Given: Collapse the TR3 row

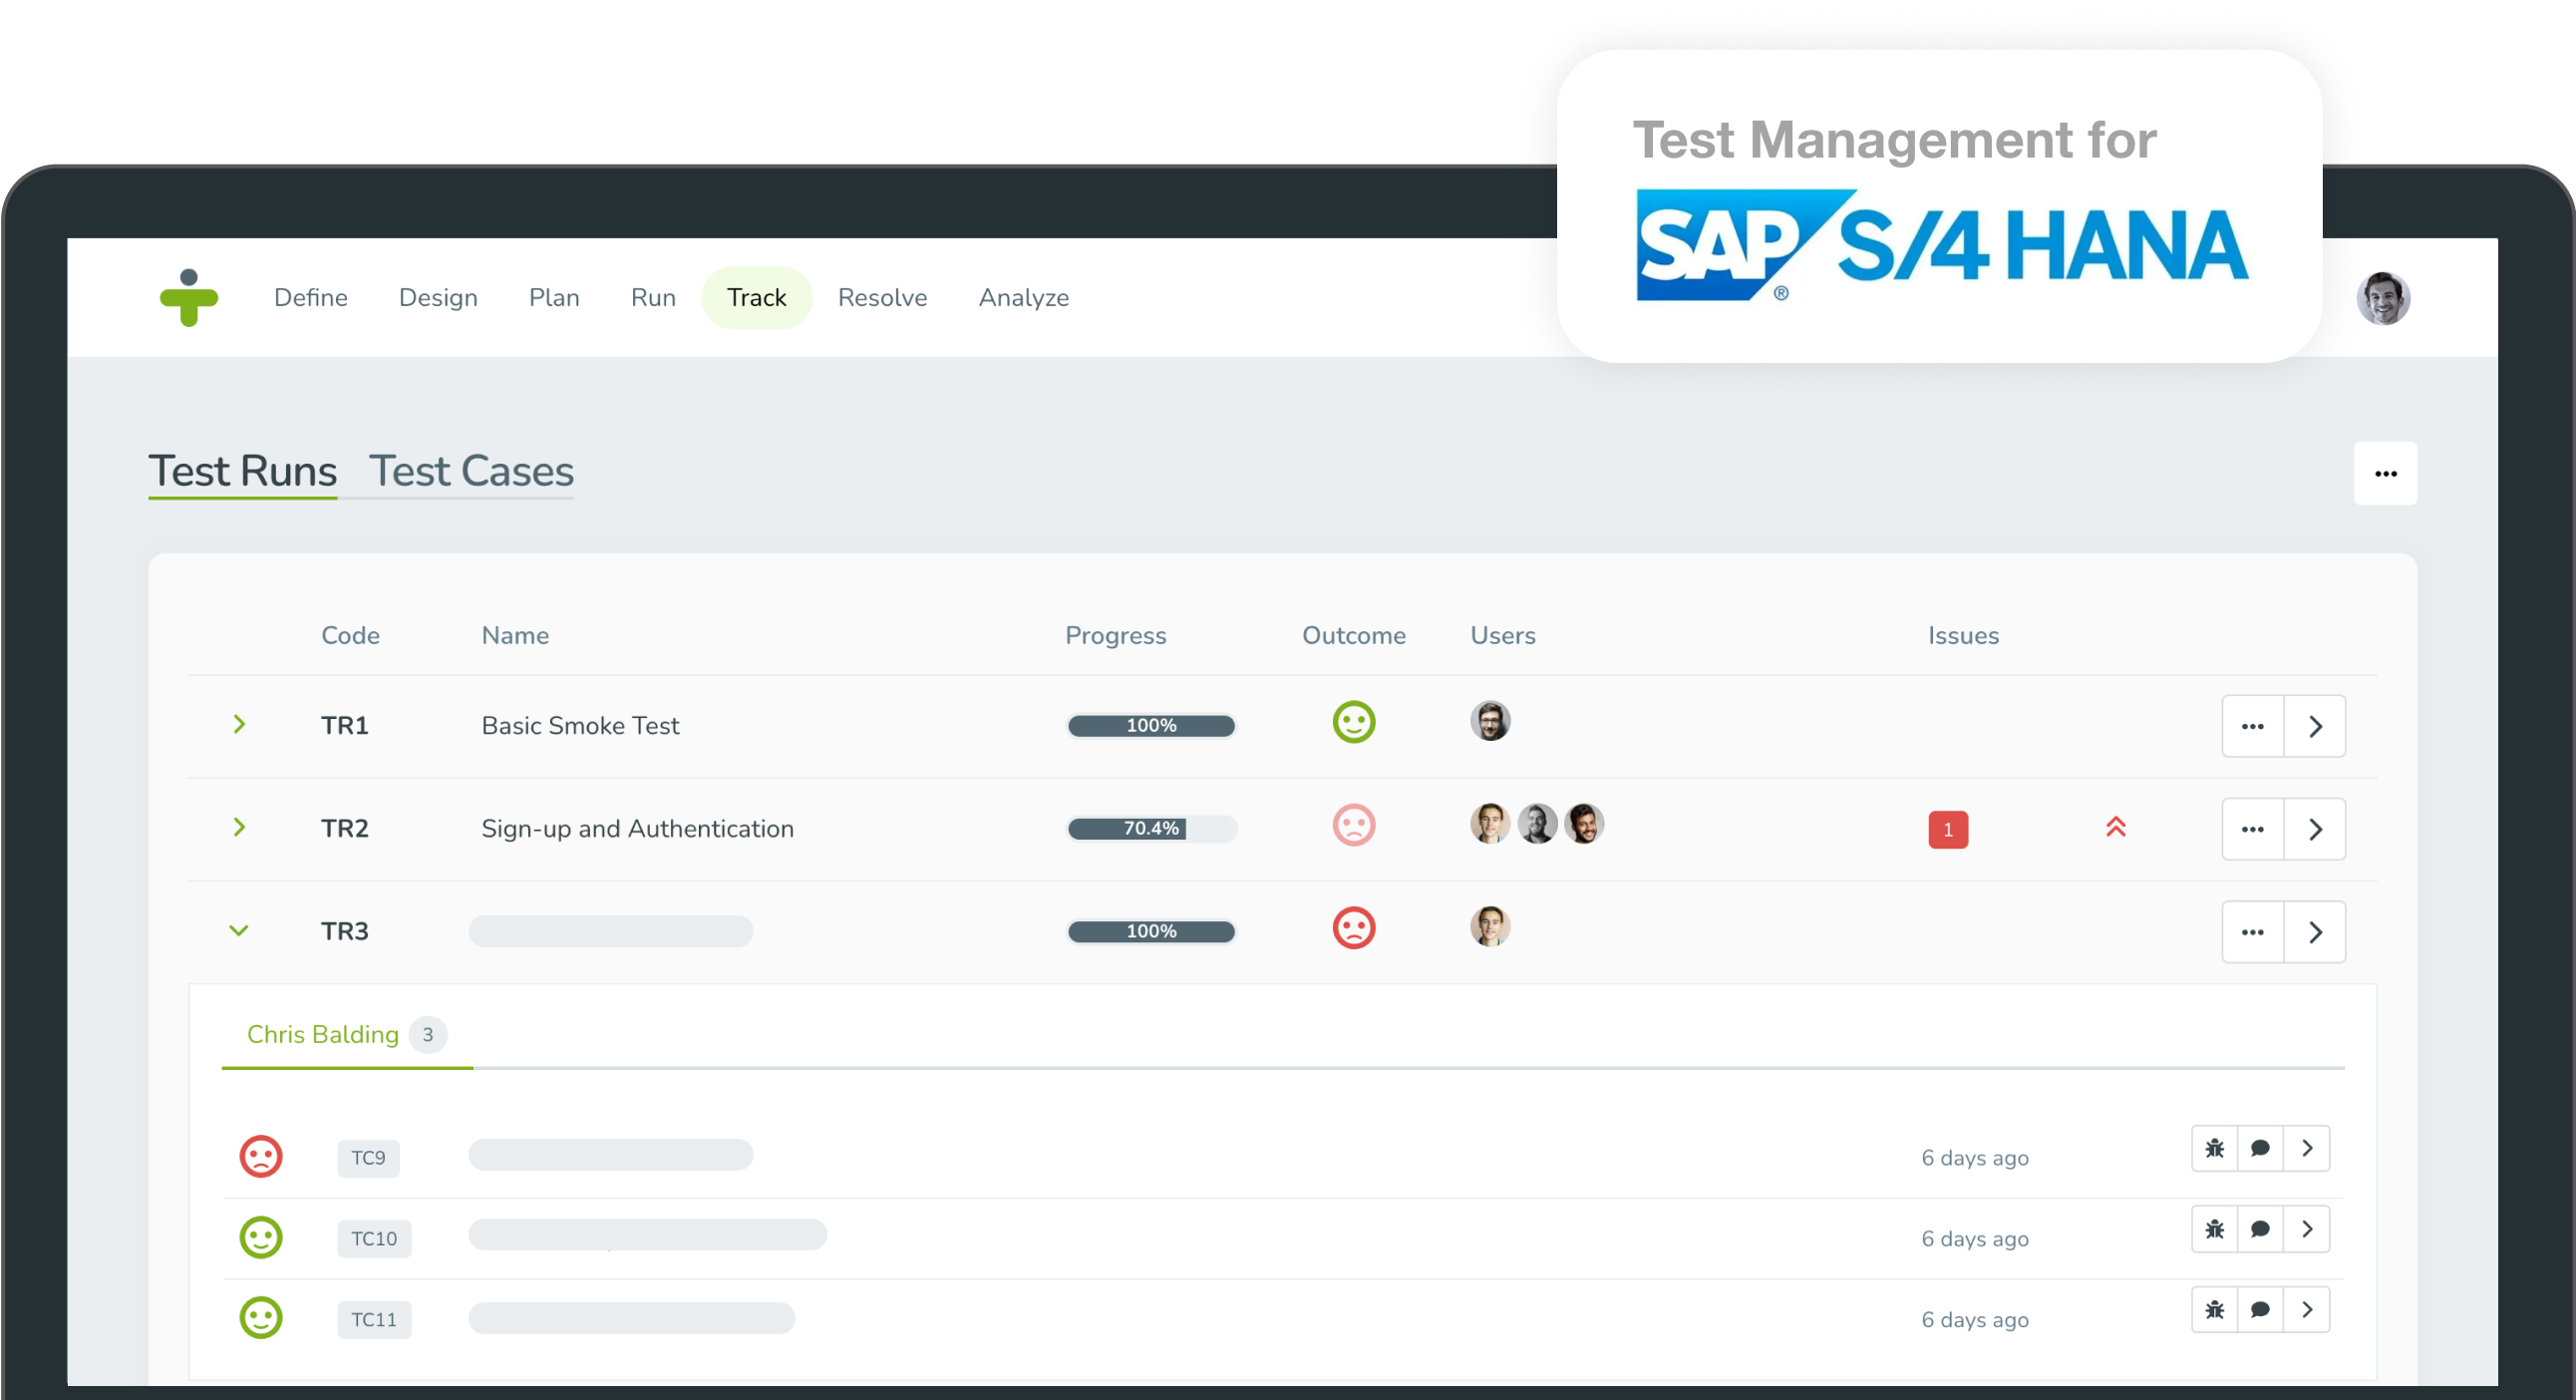Looking at the screenshot, I should coord(239,930).
